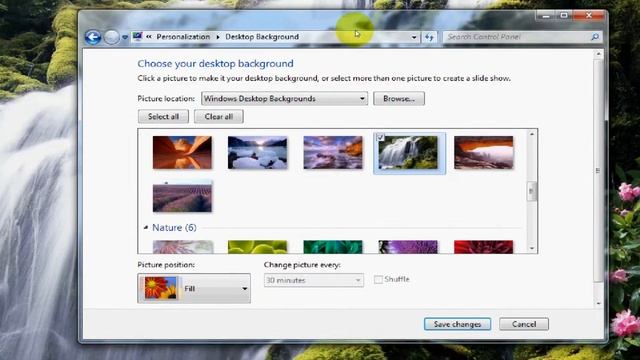Click the Save changes button
Screen dimensions: 640x360
pos(457,324)
